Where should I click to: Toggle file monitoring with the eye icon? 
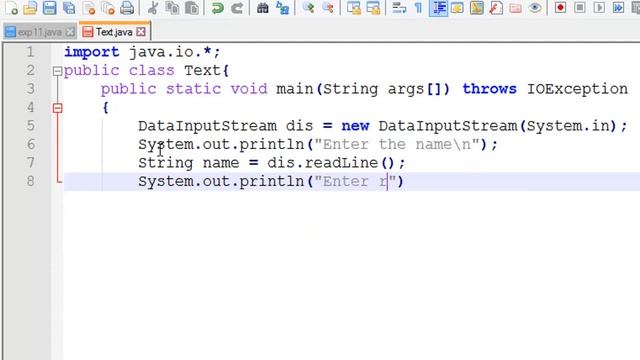(x=535, y=8)
